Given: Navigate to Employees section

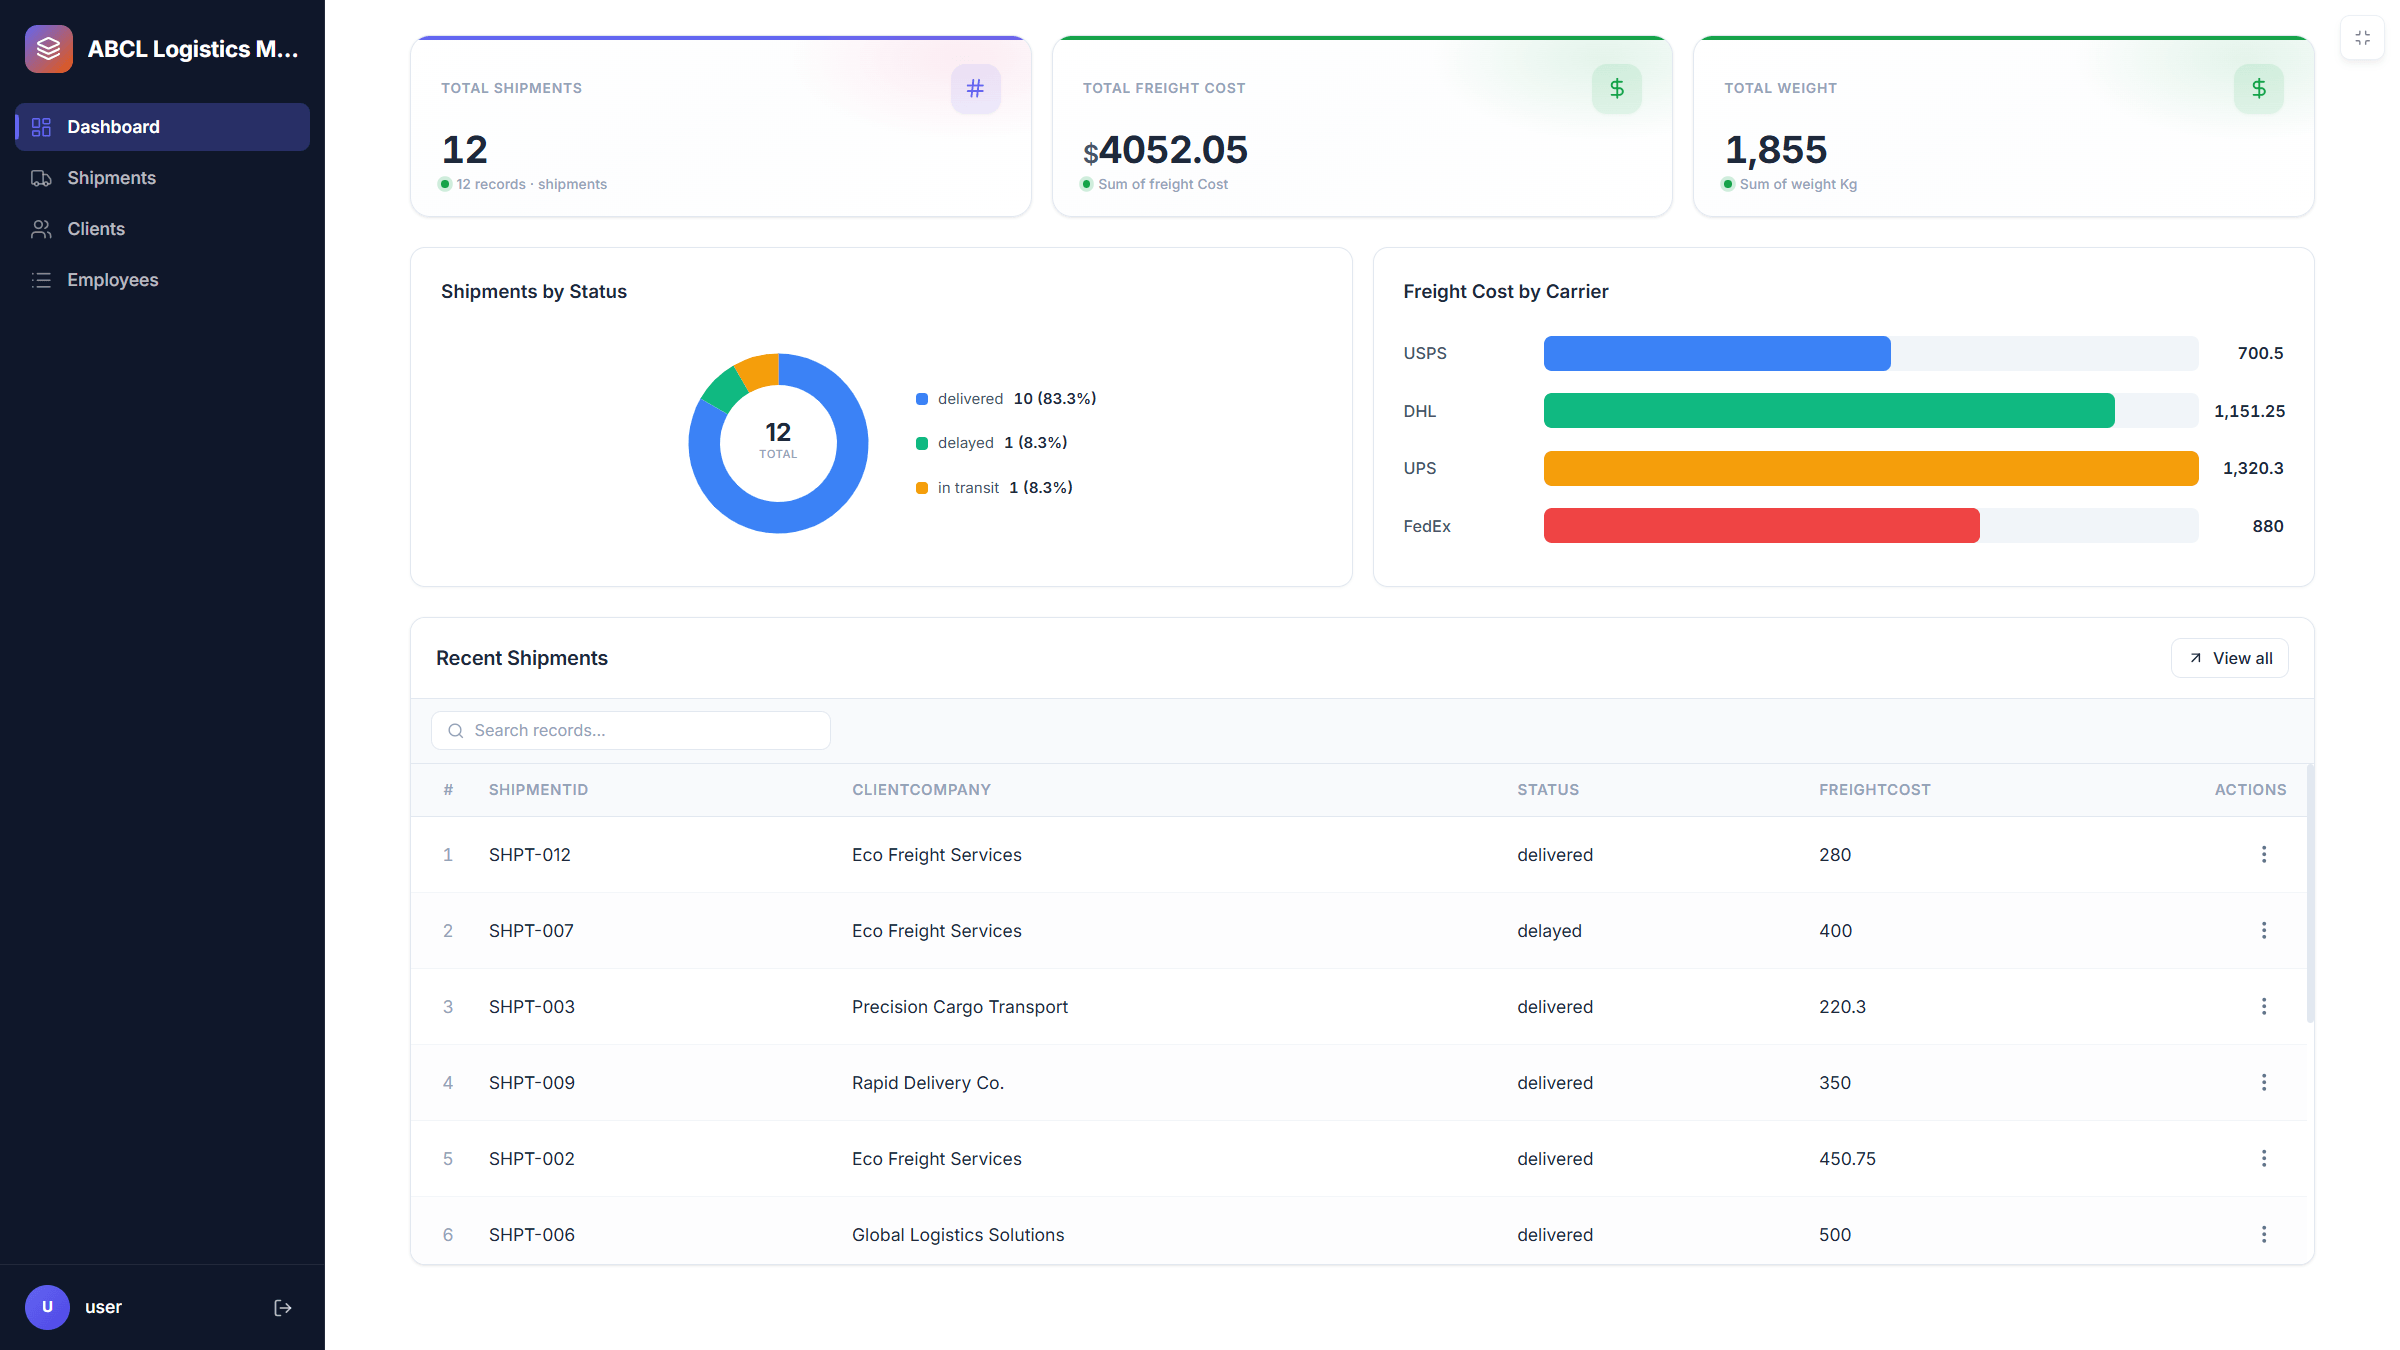Looking at the screenshot, I should [162, 280].
